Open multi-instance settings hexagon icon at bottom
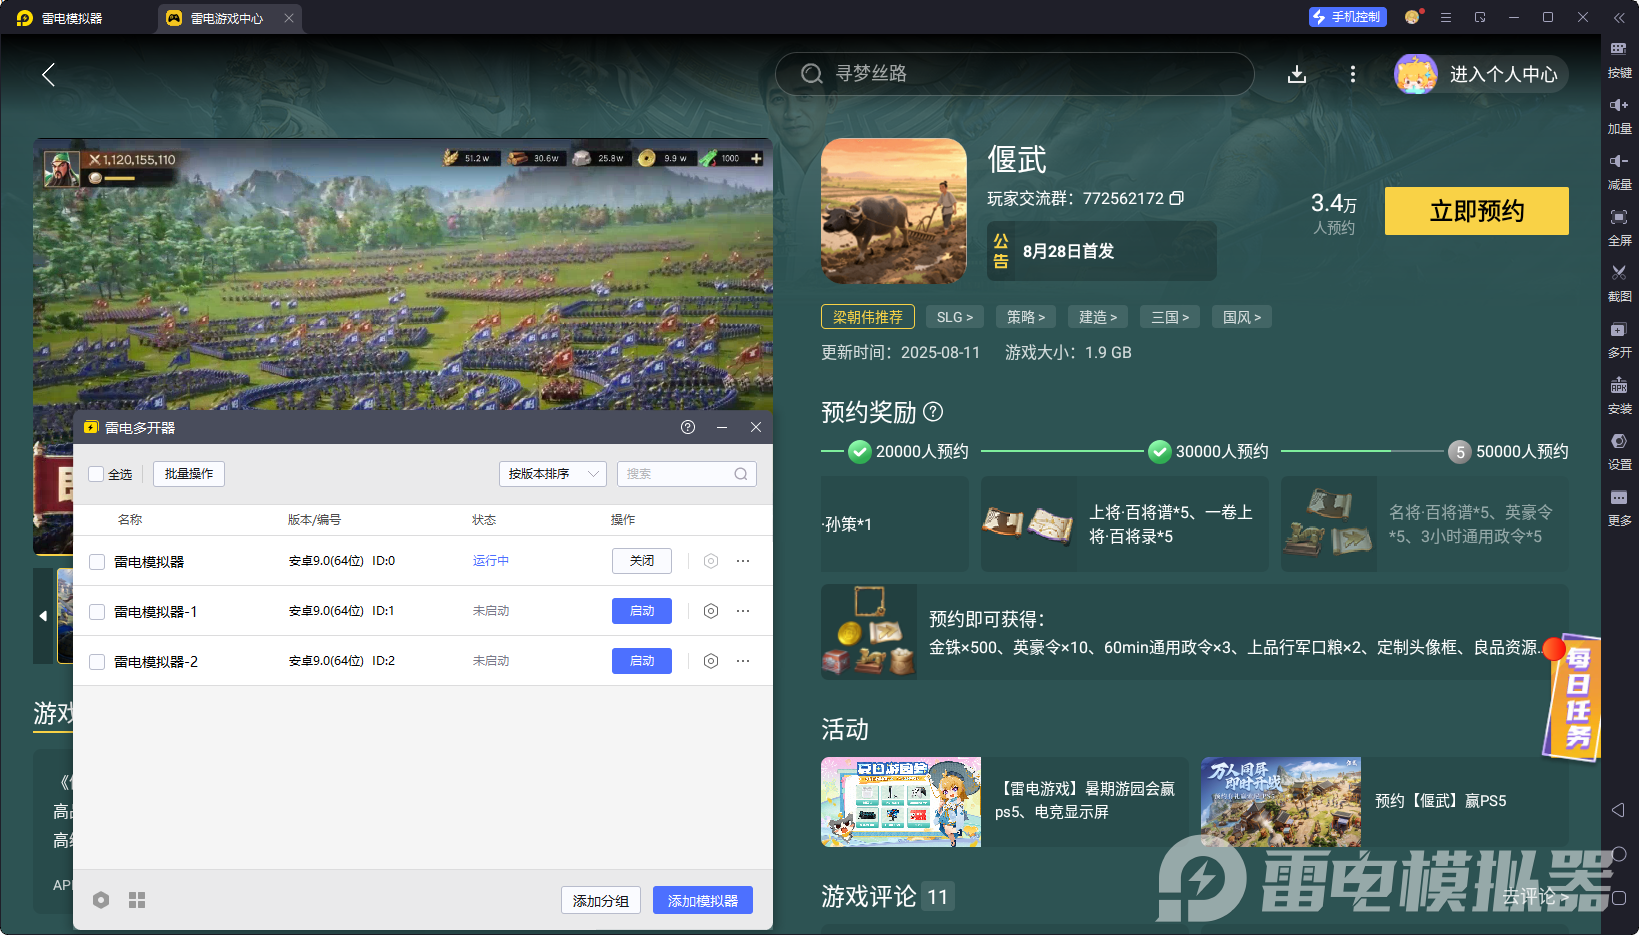1639x935 pixels. pos(101,900)
